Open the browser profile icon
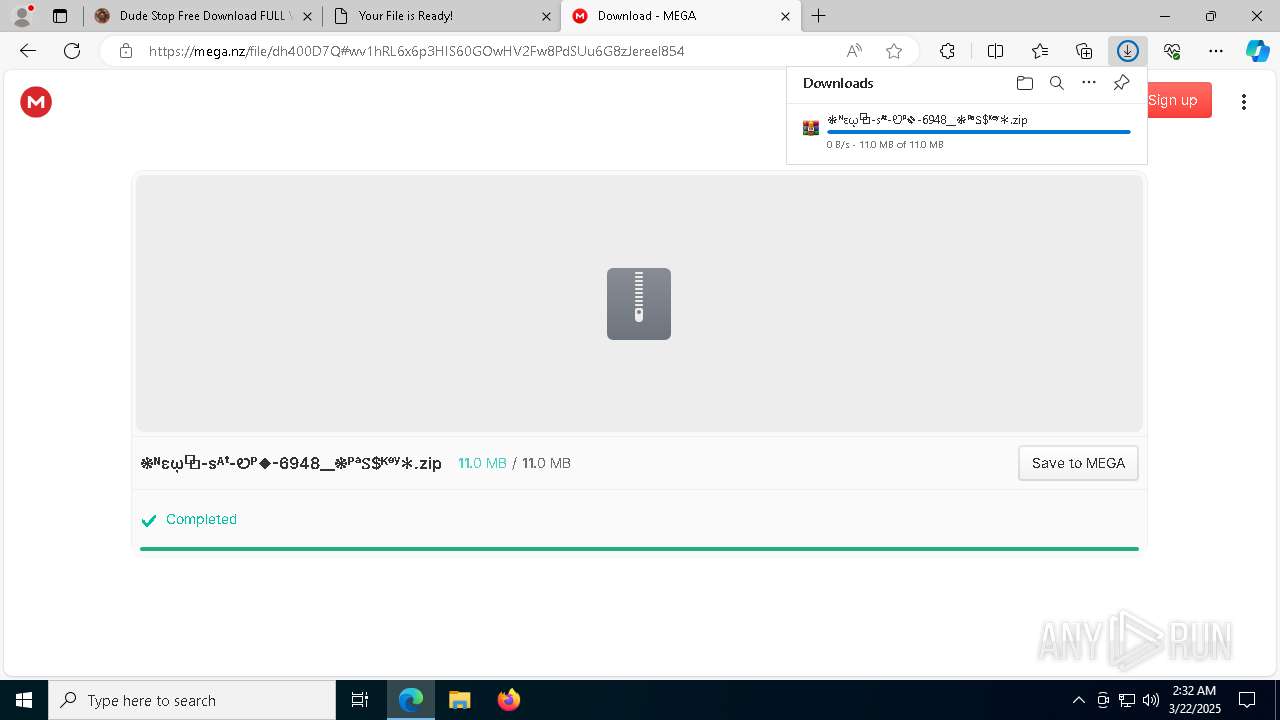This screenshot has width=1280, height=720. (21, 16)
